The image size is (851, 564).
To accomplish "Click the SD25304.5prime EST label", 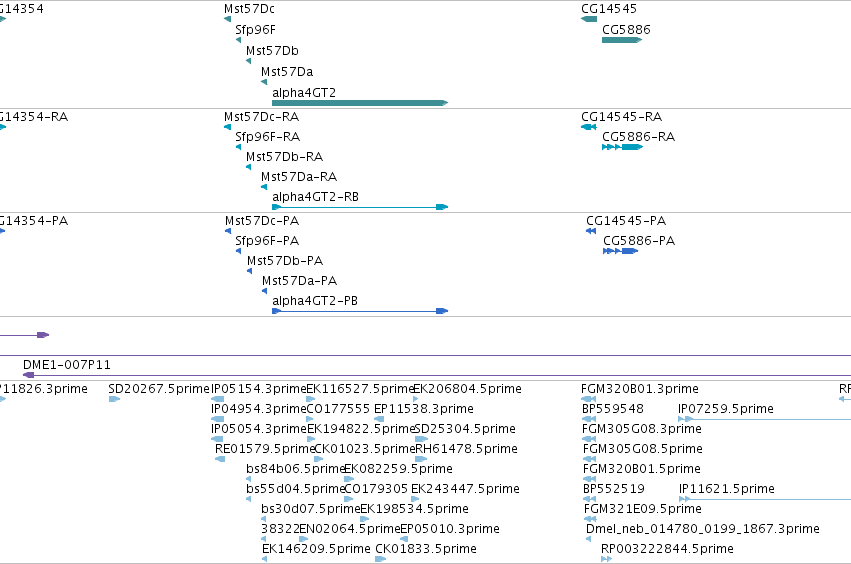I will pos(465,429).
